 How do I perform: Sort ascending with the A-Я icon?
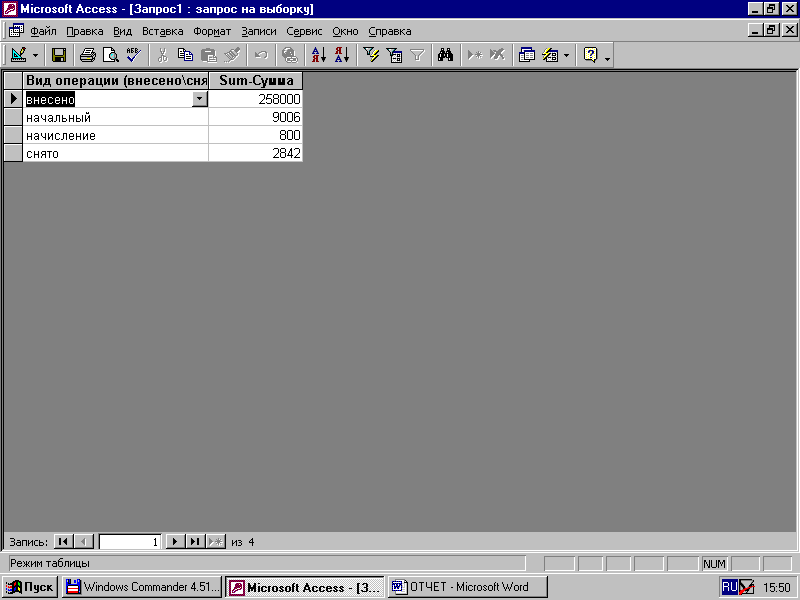(x=318, y=55)
